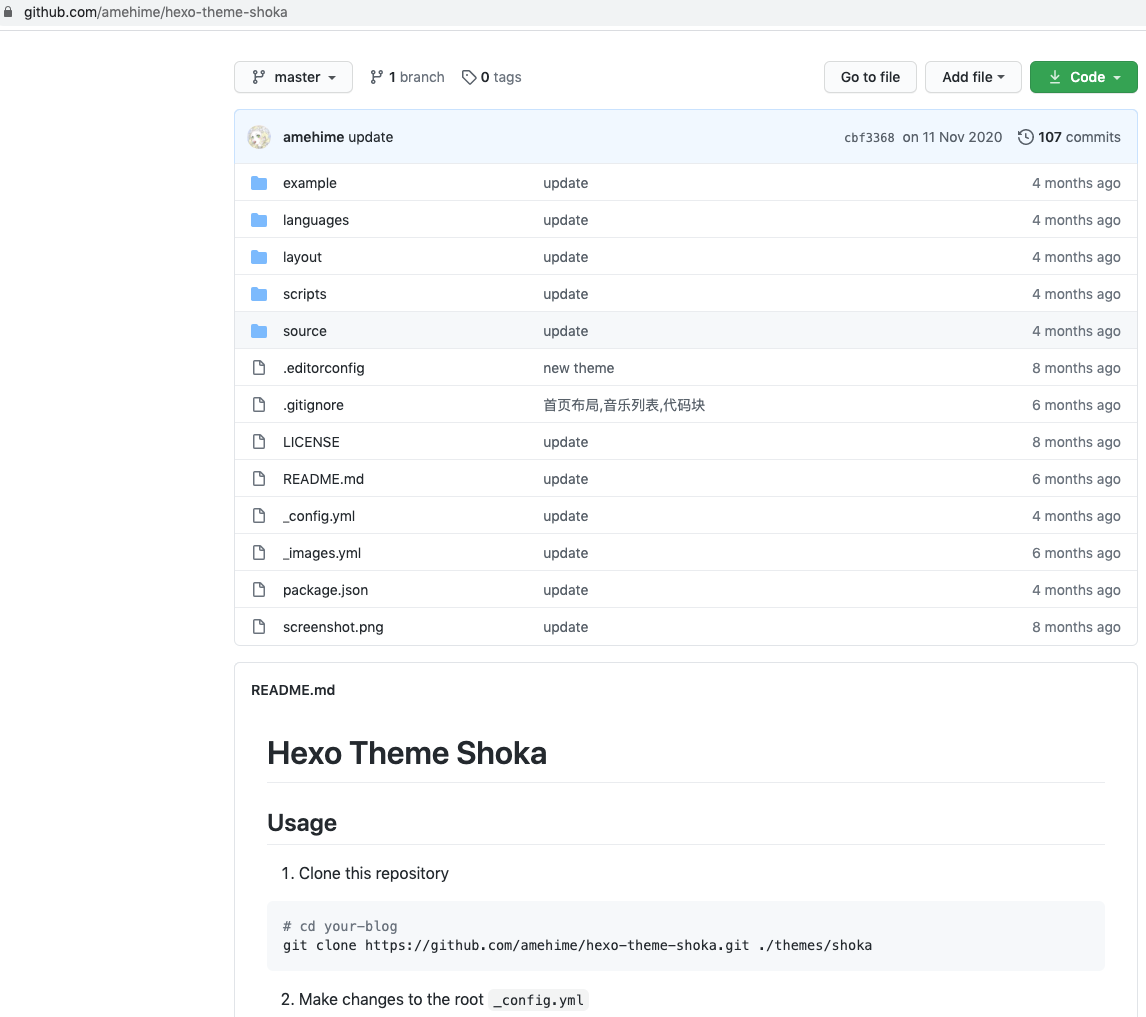Open the screenshot.png file

[x=333, y=627]
